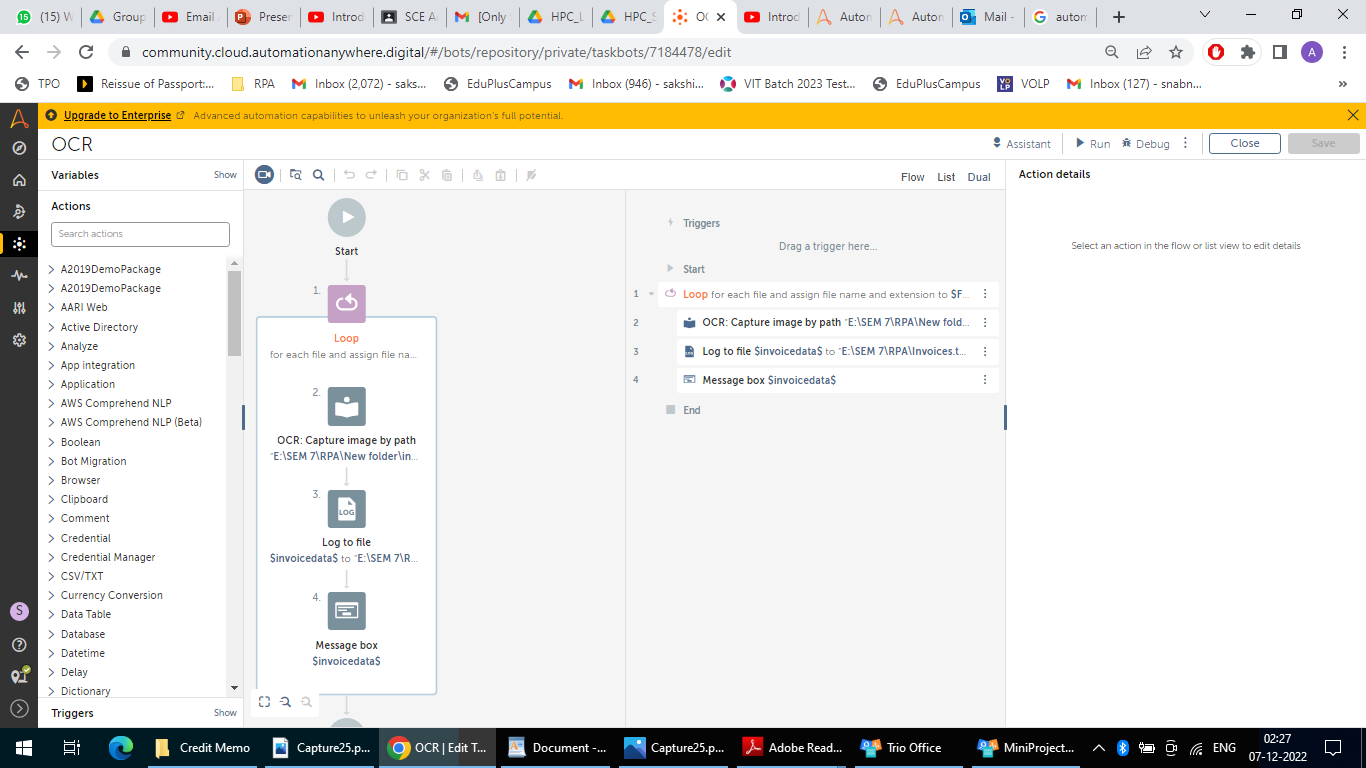Open options menu for Loop row

(985, 294)
